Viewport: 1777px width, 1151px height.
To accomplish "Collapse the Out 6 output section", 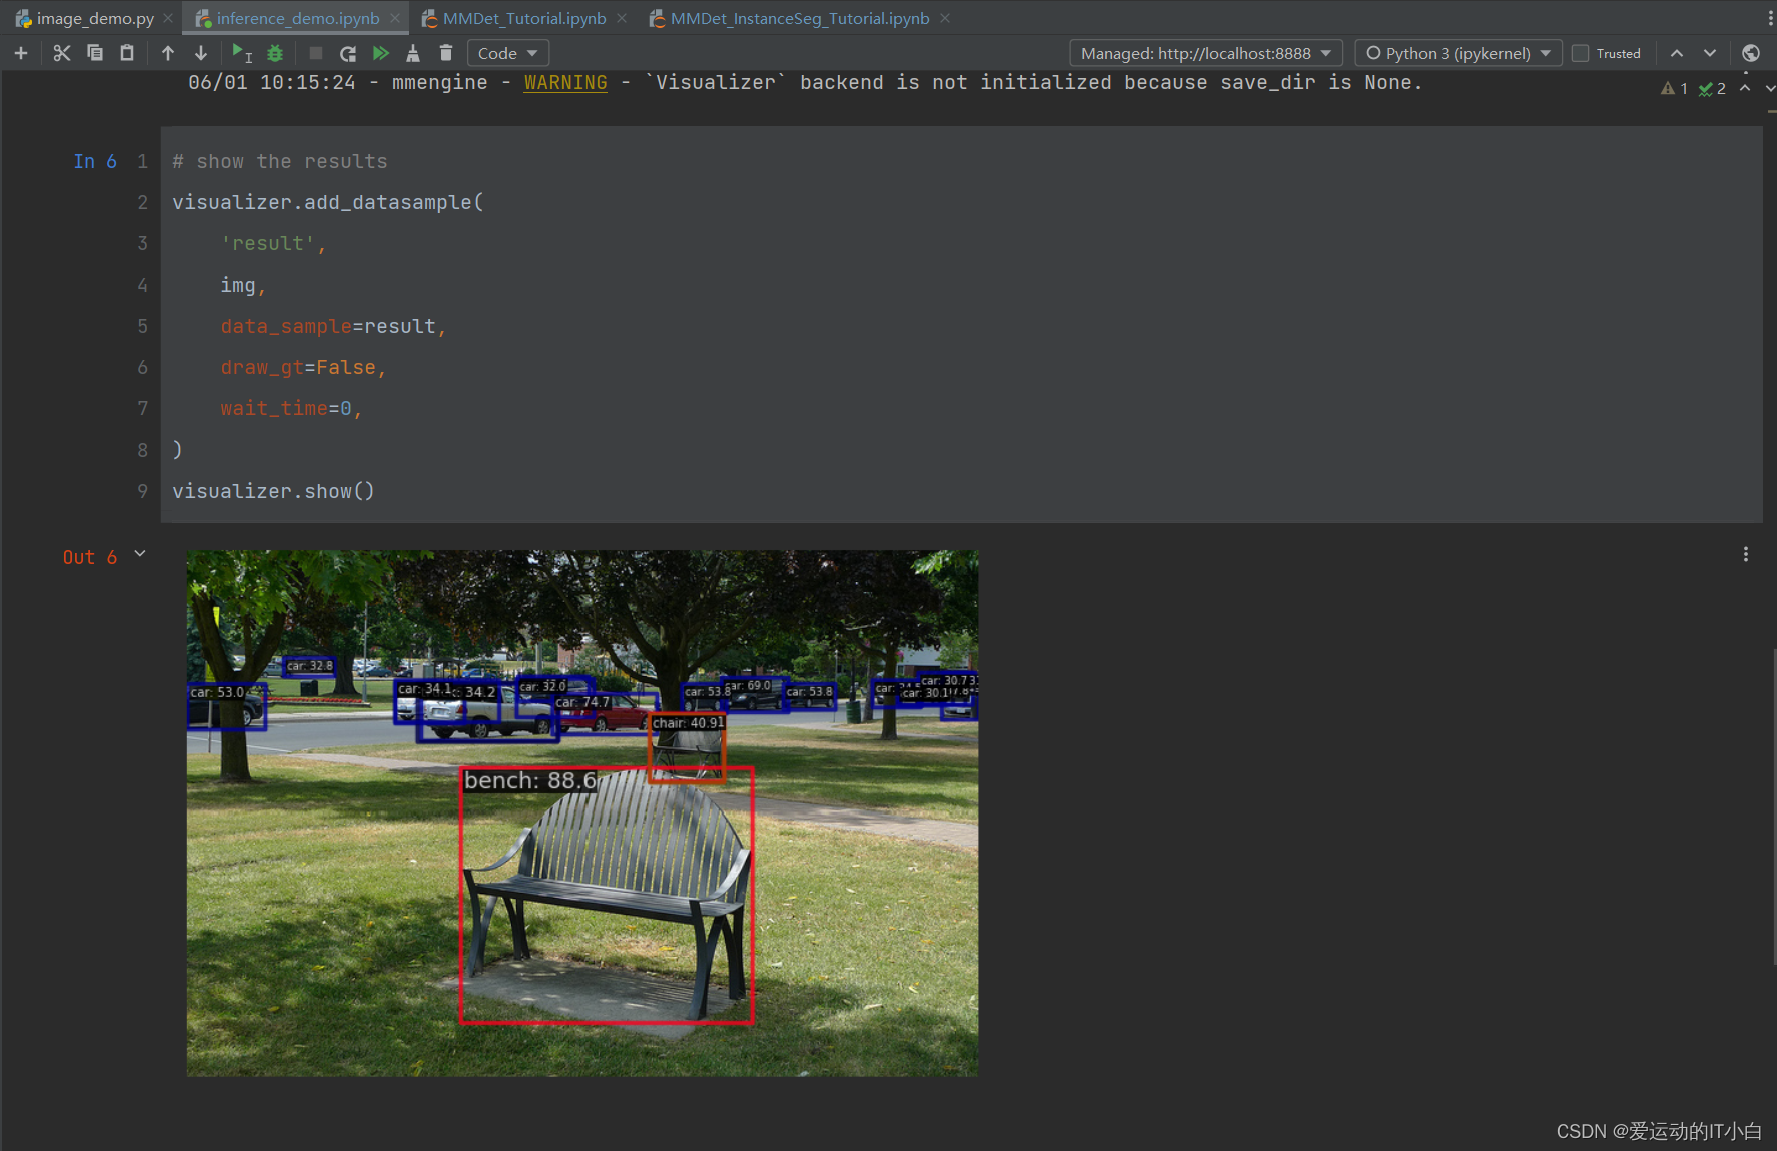I will coord(139,553).
